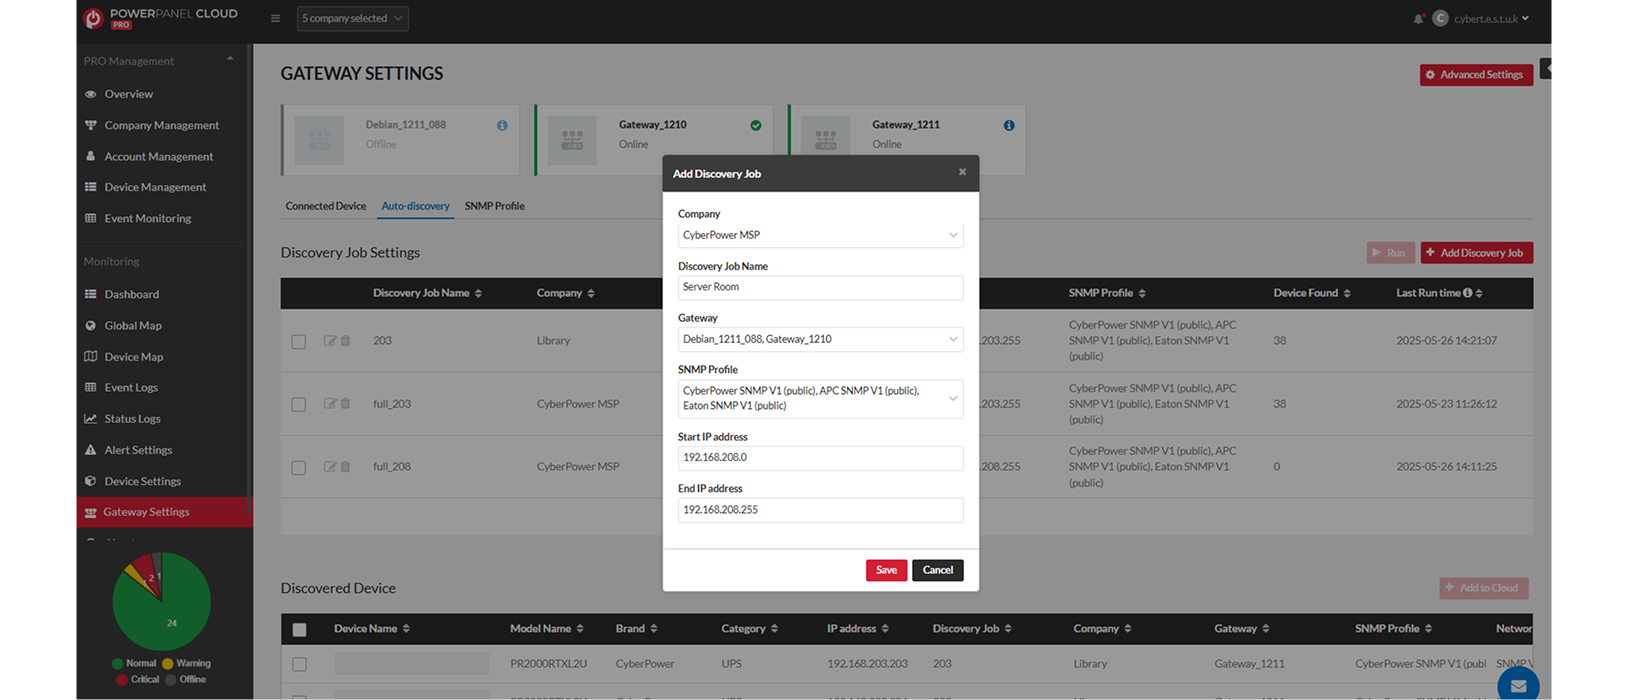Check the box for job full_203
The image size is (1628, 700).
click(298, 405)
